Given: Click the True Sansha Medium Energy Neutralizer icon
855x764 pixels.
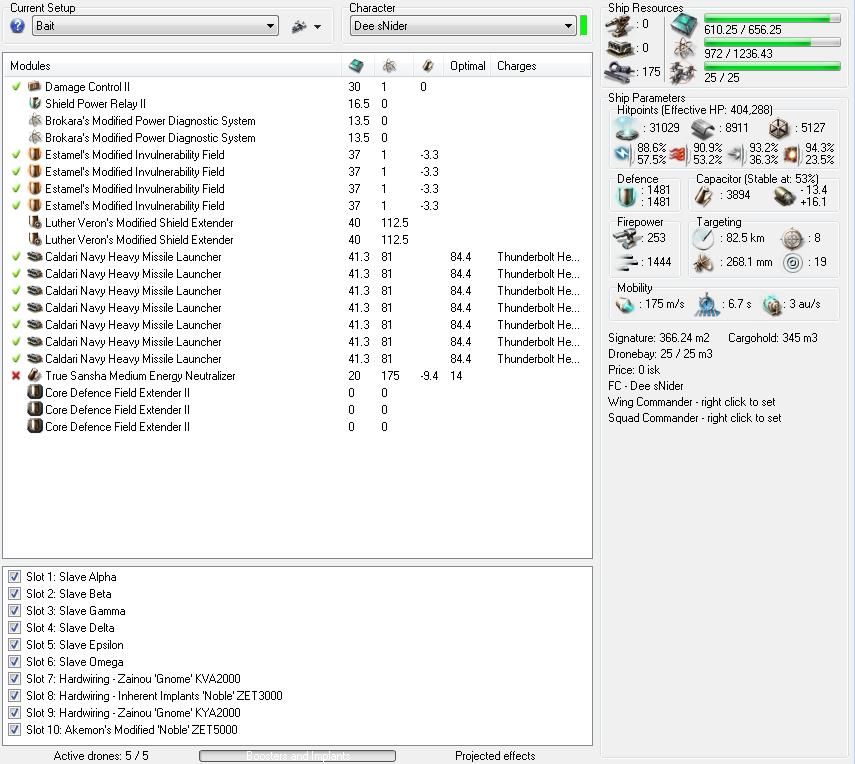Looking at the screenshot, I should [35, 376].
